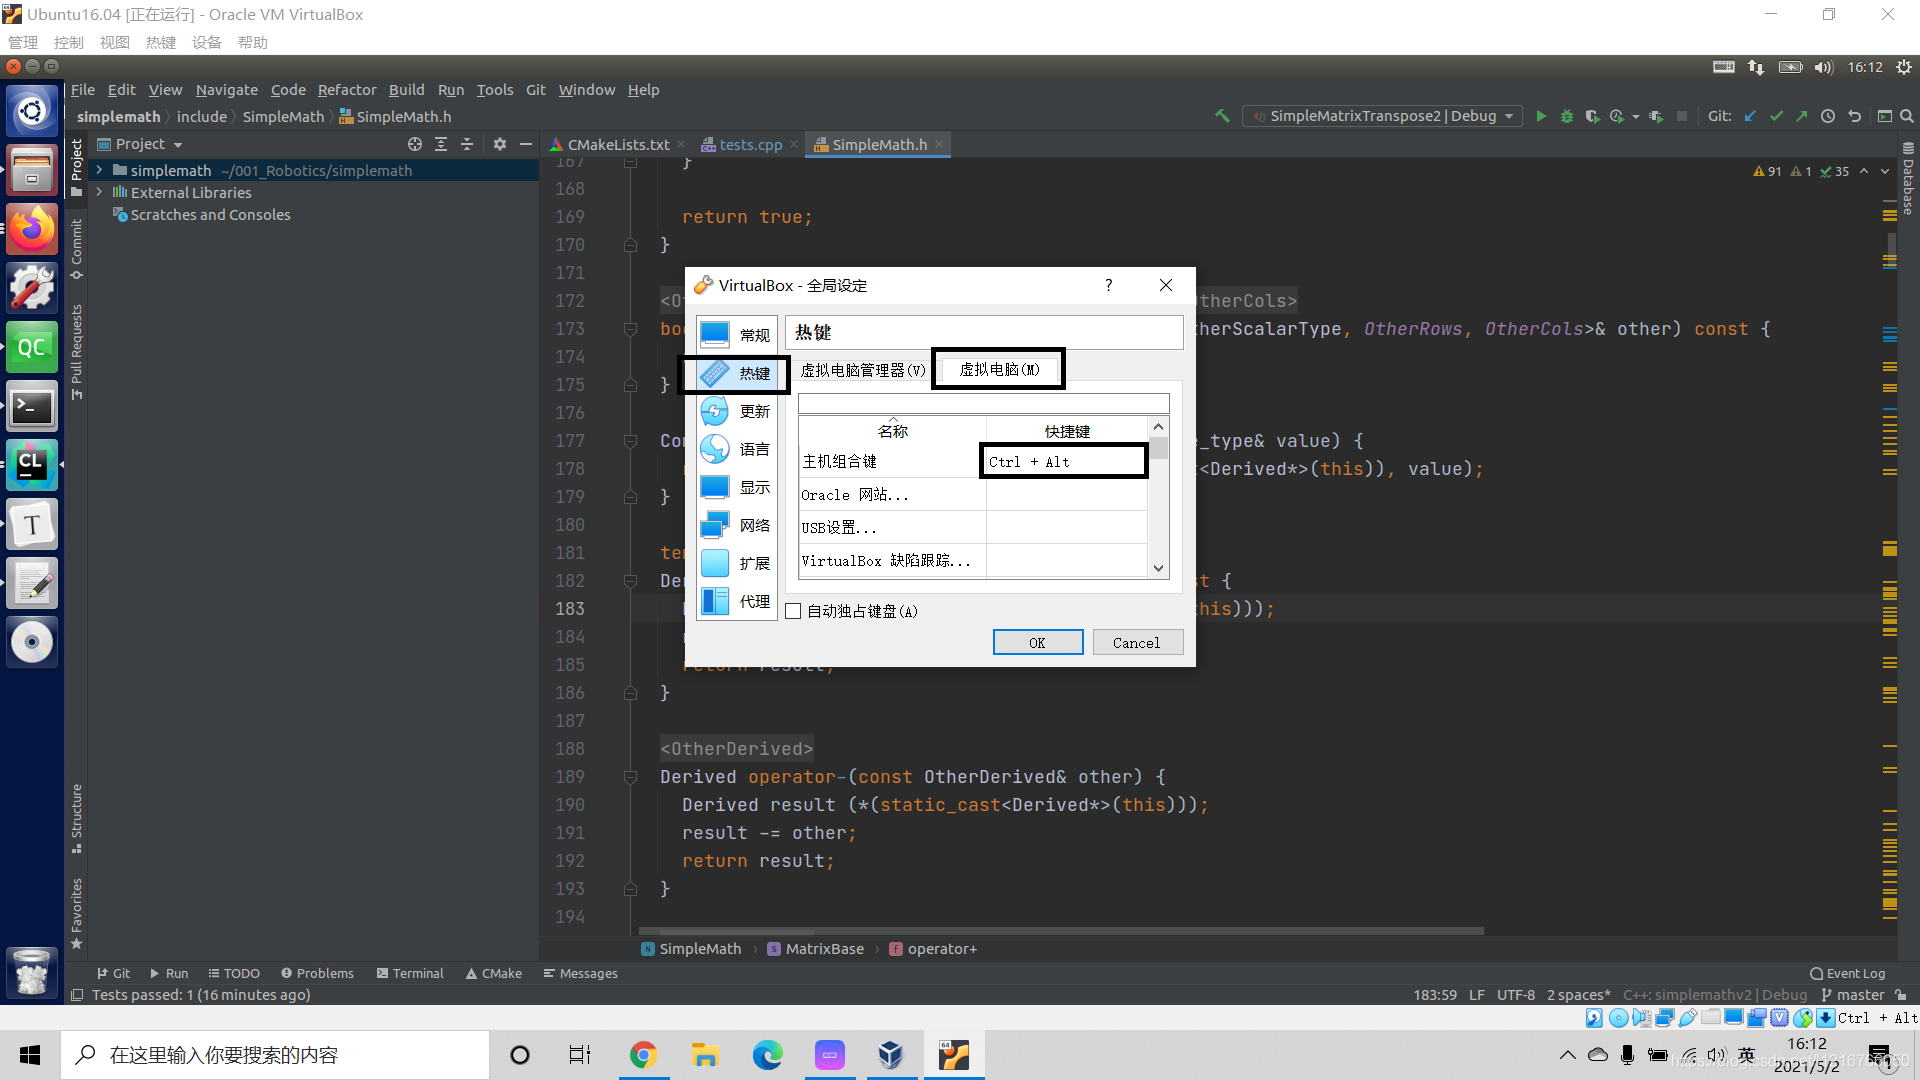
Task: Cancel the VirtualBox settings dialog
Action: click(x=1137, y=642)
